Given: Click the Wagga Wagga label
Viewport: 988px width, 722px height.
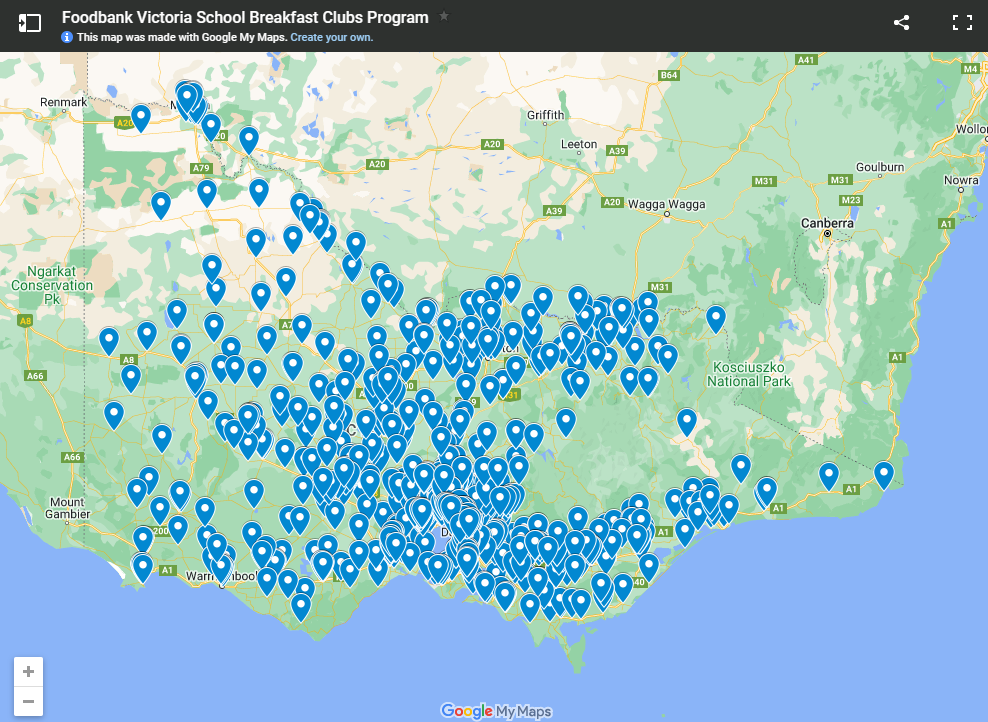Looking at the screenshot, I should [x=667, y=204].
